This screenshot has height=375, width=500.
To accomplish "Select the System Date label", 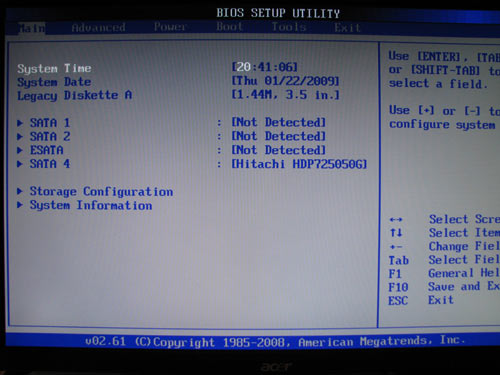I will [54, 82].
